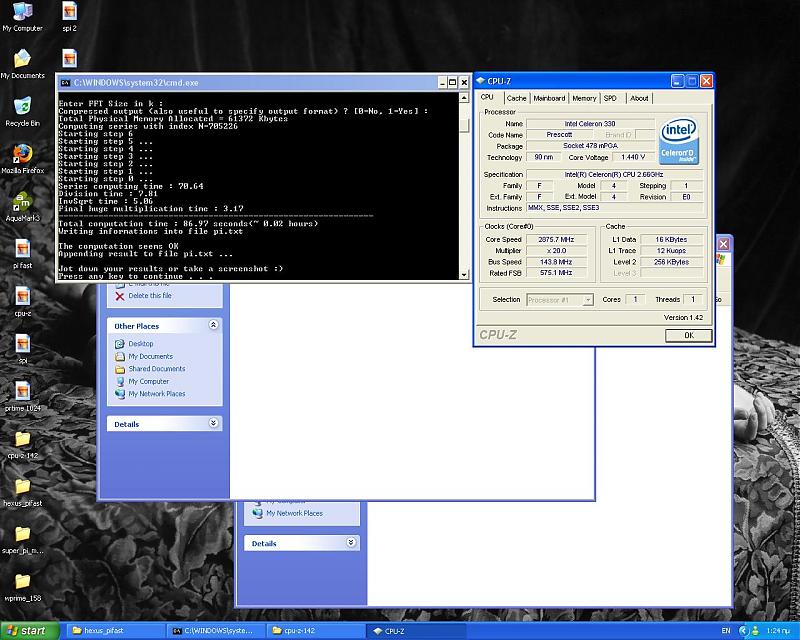This screenshot has width=800, height=640.
Task: Select the cpu-z-142 folder on the desktop
Action: coord(22,444)
